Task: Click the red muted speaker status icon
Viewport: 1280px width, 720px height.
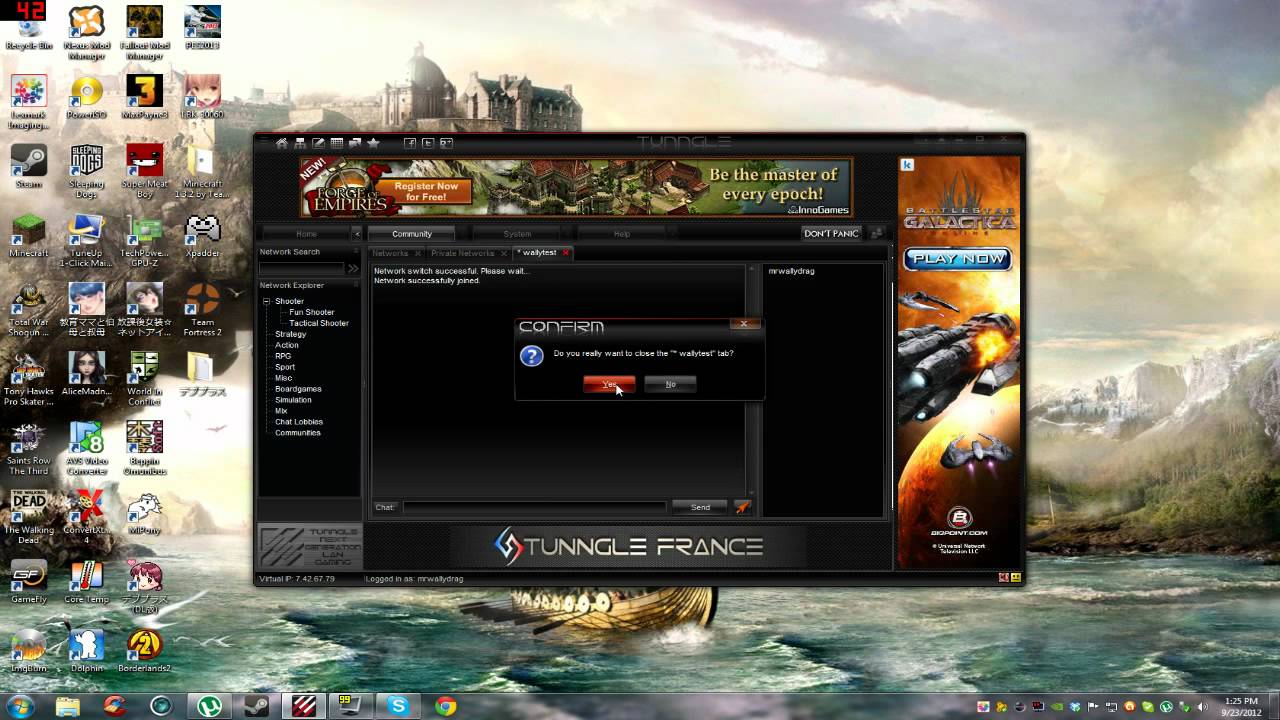Action: pos(1004,577)
